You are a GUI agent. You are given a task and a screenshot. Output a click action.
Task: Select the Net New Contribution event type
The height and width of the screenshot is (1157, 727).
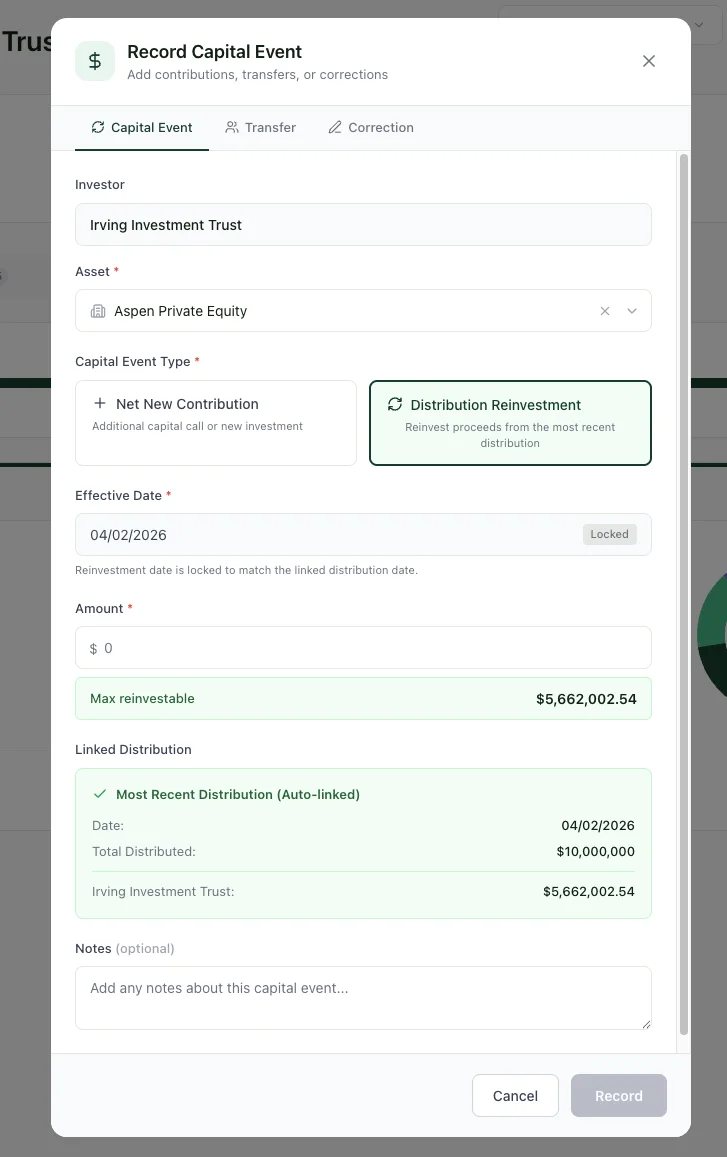pos(215,421)
